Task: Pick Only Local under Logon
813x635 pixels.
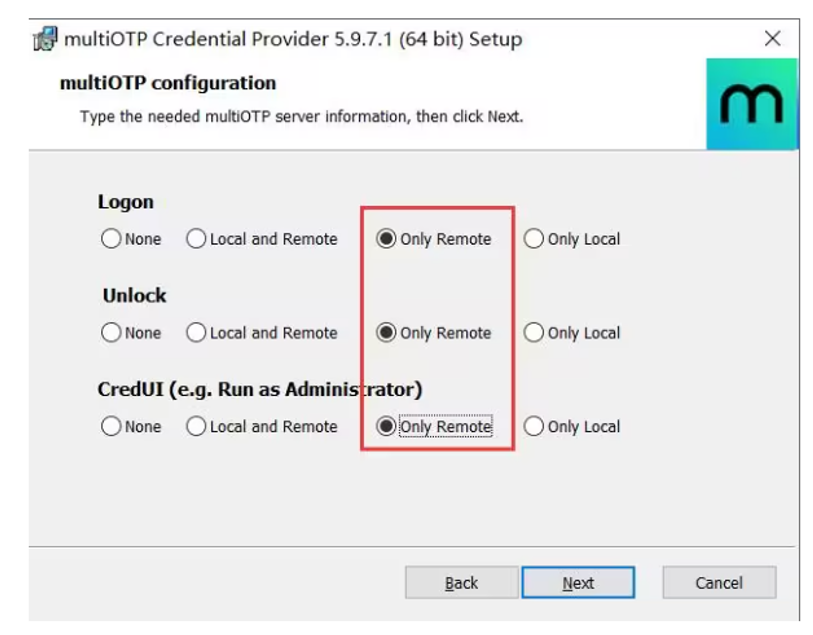Action: pos(534,239)
